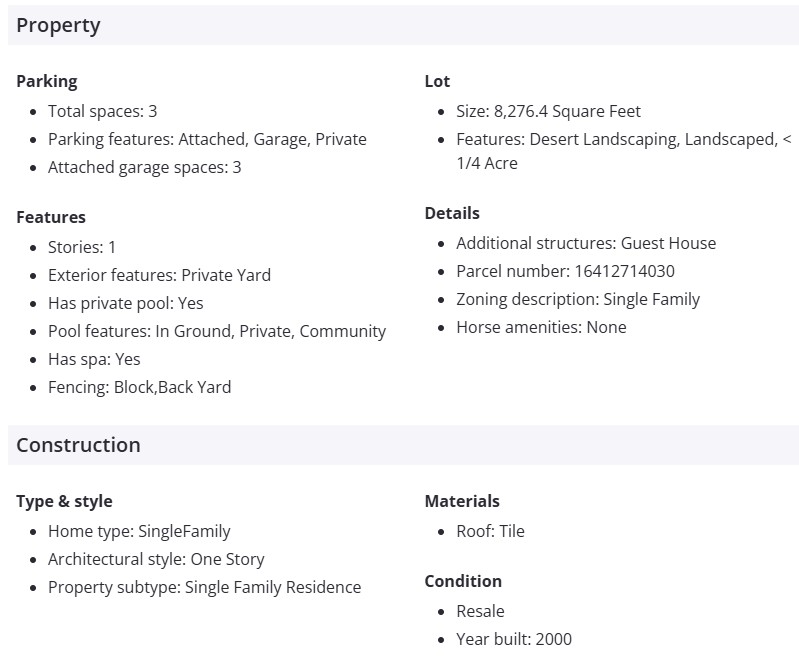
Task: Click Attached garage spaces: 3 line
Action: 144,167
